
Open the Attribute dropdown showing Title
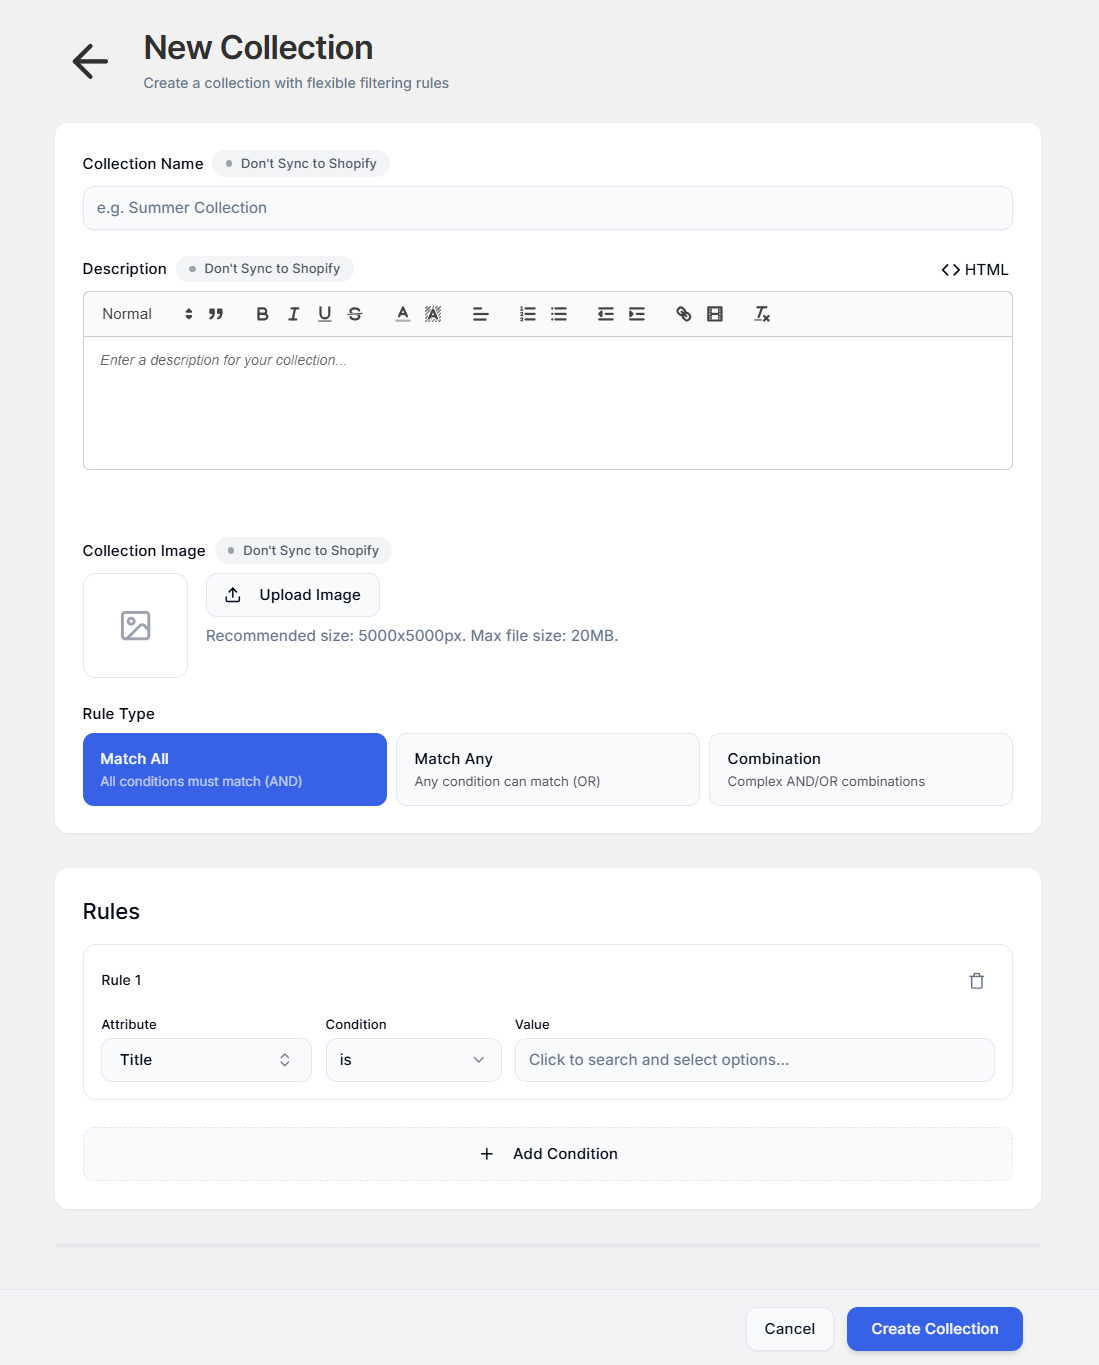point(205,1059)
